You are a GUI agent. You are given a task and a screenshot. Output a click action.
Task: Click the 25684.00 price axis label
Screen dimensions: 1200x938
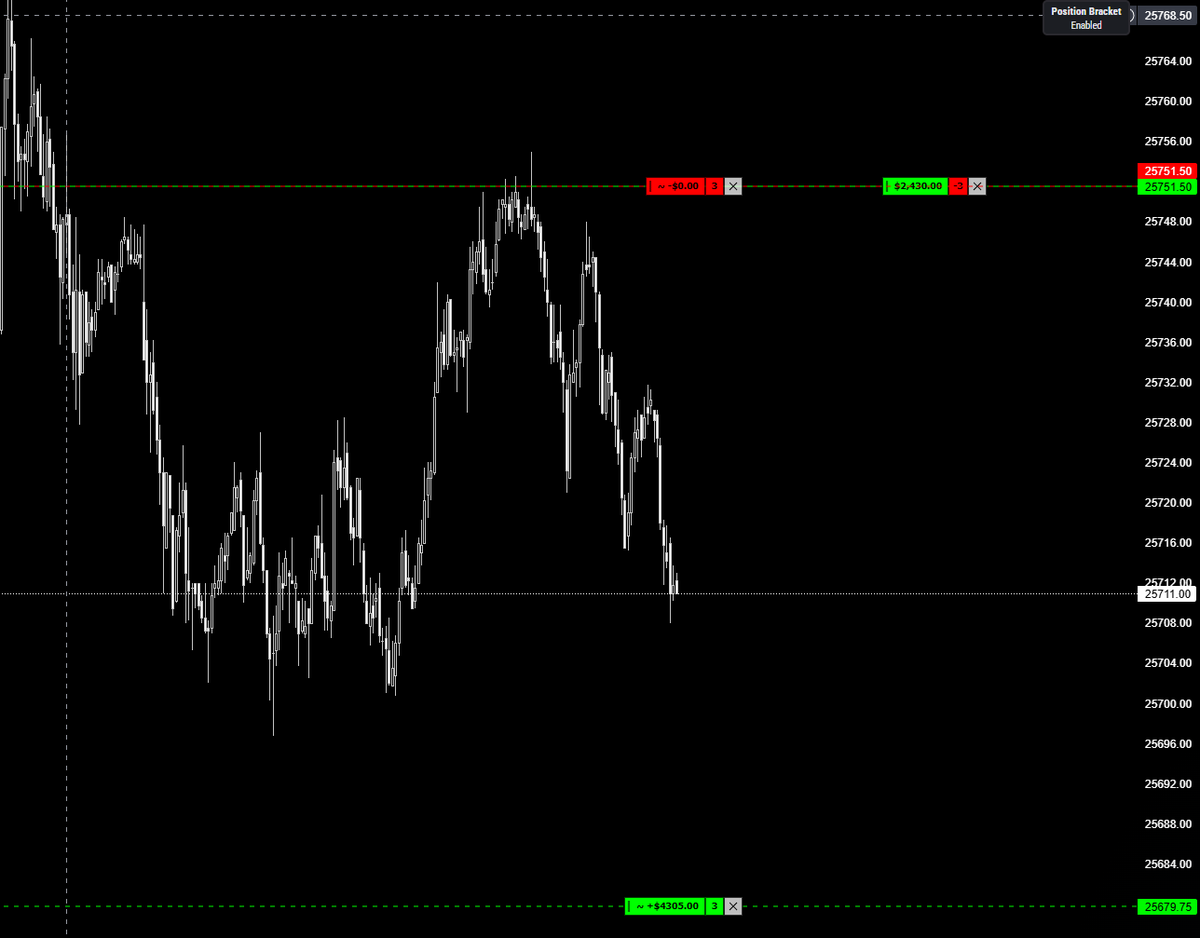[x=1167, y=864]
